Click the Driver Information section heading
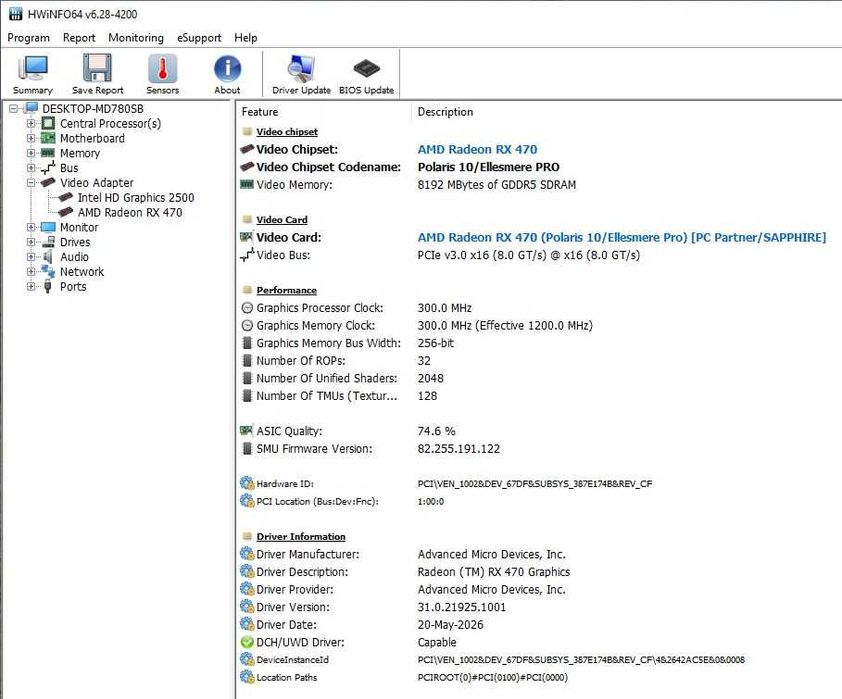 tap(301, 537)
